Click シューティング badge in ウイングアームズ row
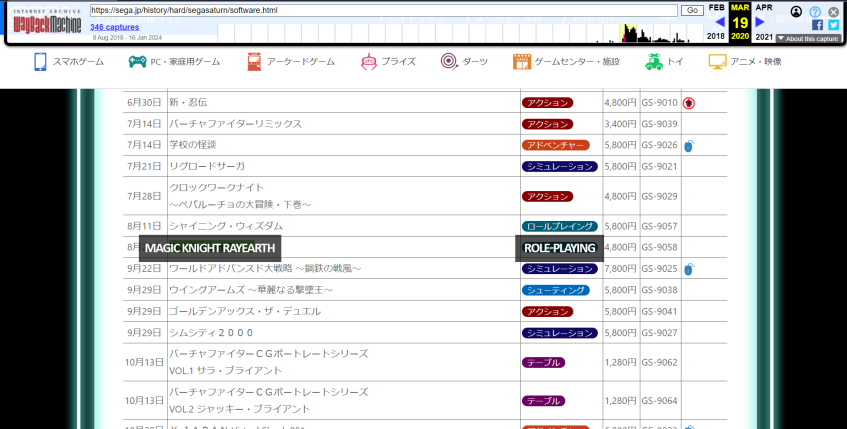 coord(555,290)
